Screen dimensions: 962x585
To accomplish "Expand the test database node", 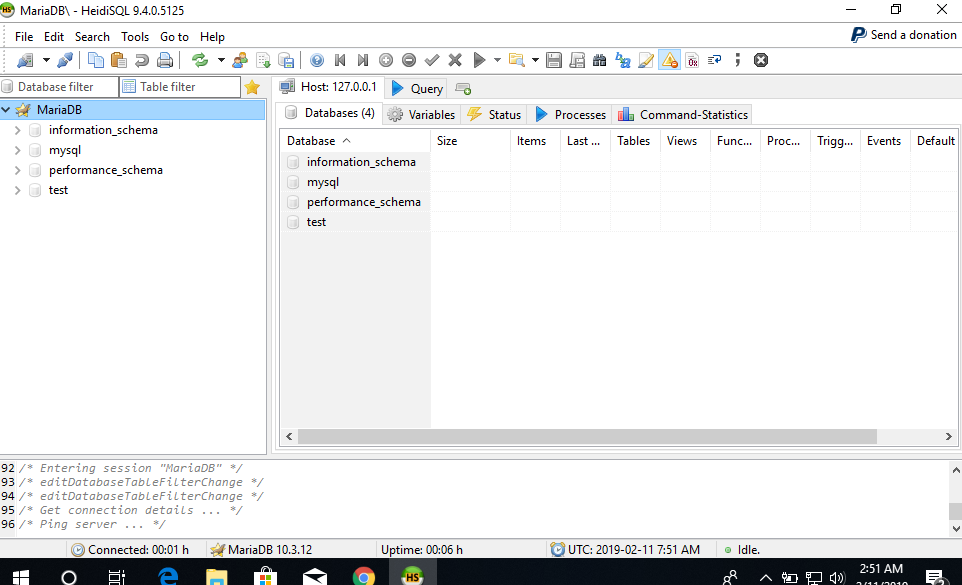I will (x=17, y=190).
